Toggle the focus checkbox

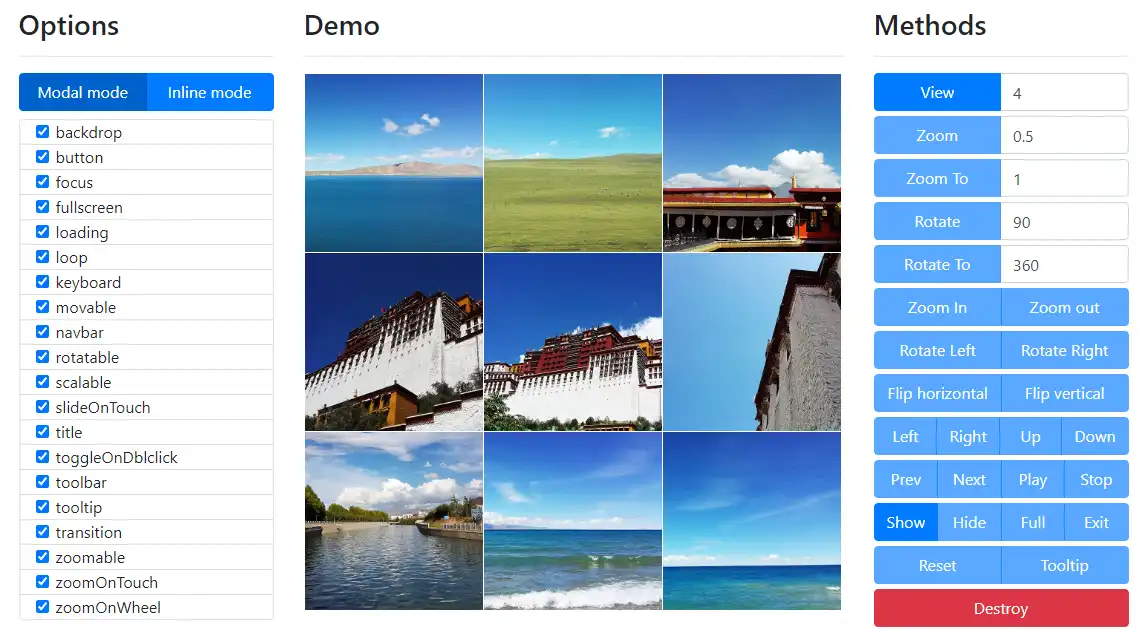tap(43, 182)
